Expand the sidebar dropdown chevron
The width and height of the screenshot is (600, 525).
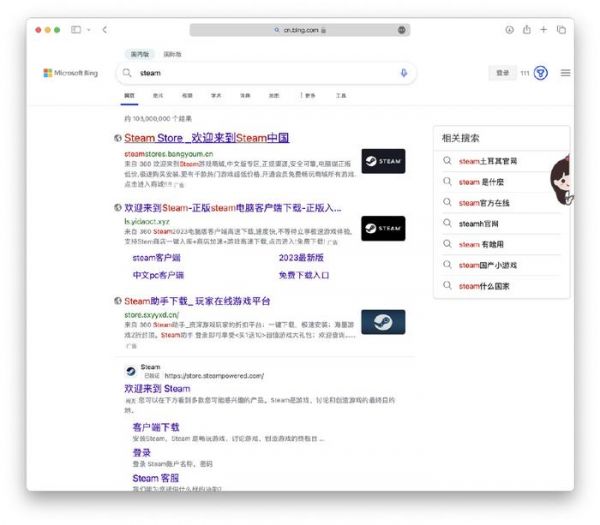(89, 30)
